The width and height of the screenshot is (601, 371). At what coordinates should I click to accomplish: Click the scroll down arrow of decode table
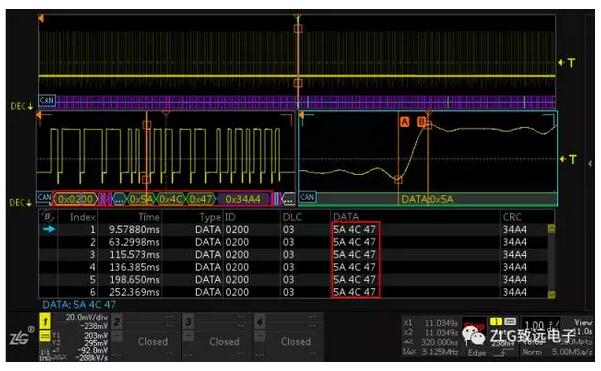pos(552,294)
